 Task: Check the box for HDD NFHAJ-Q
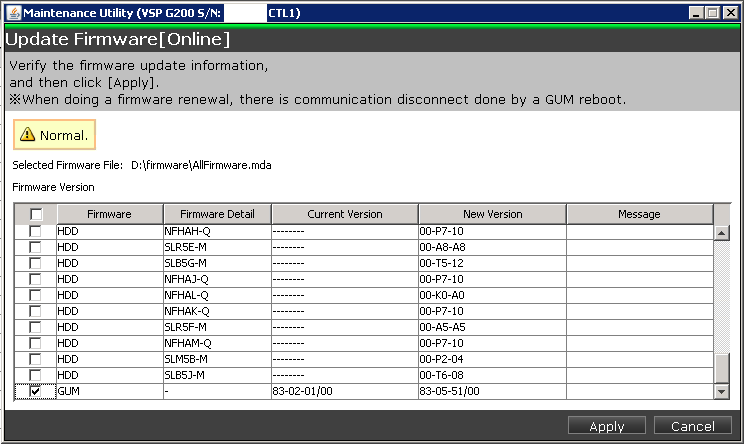click(35, 279)
